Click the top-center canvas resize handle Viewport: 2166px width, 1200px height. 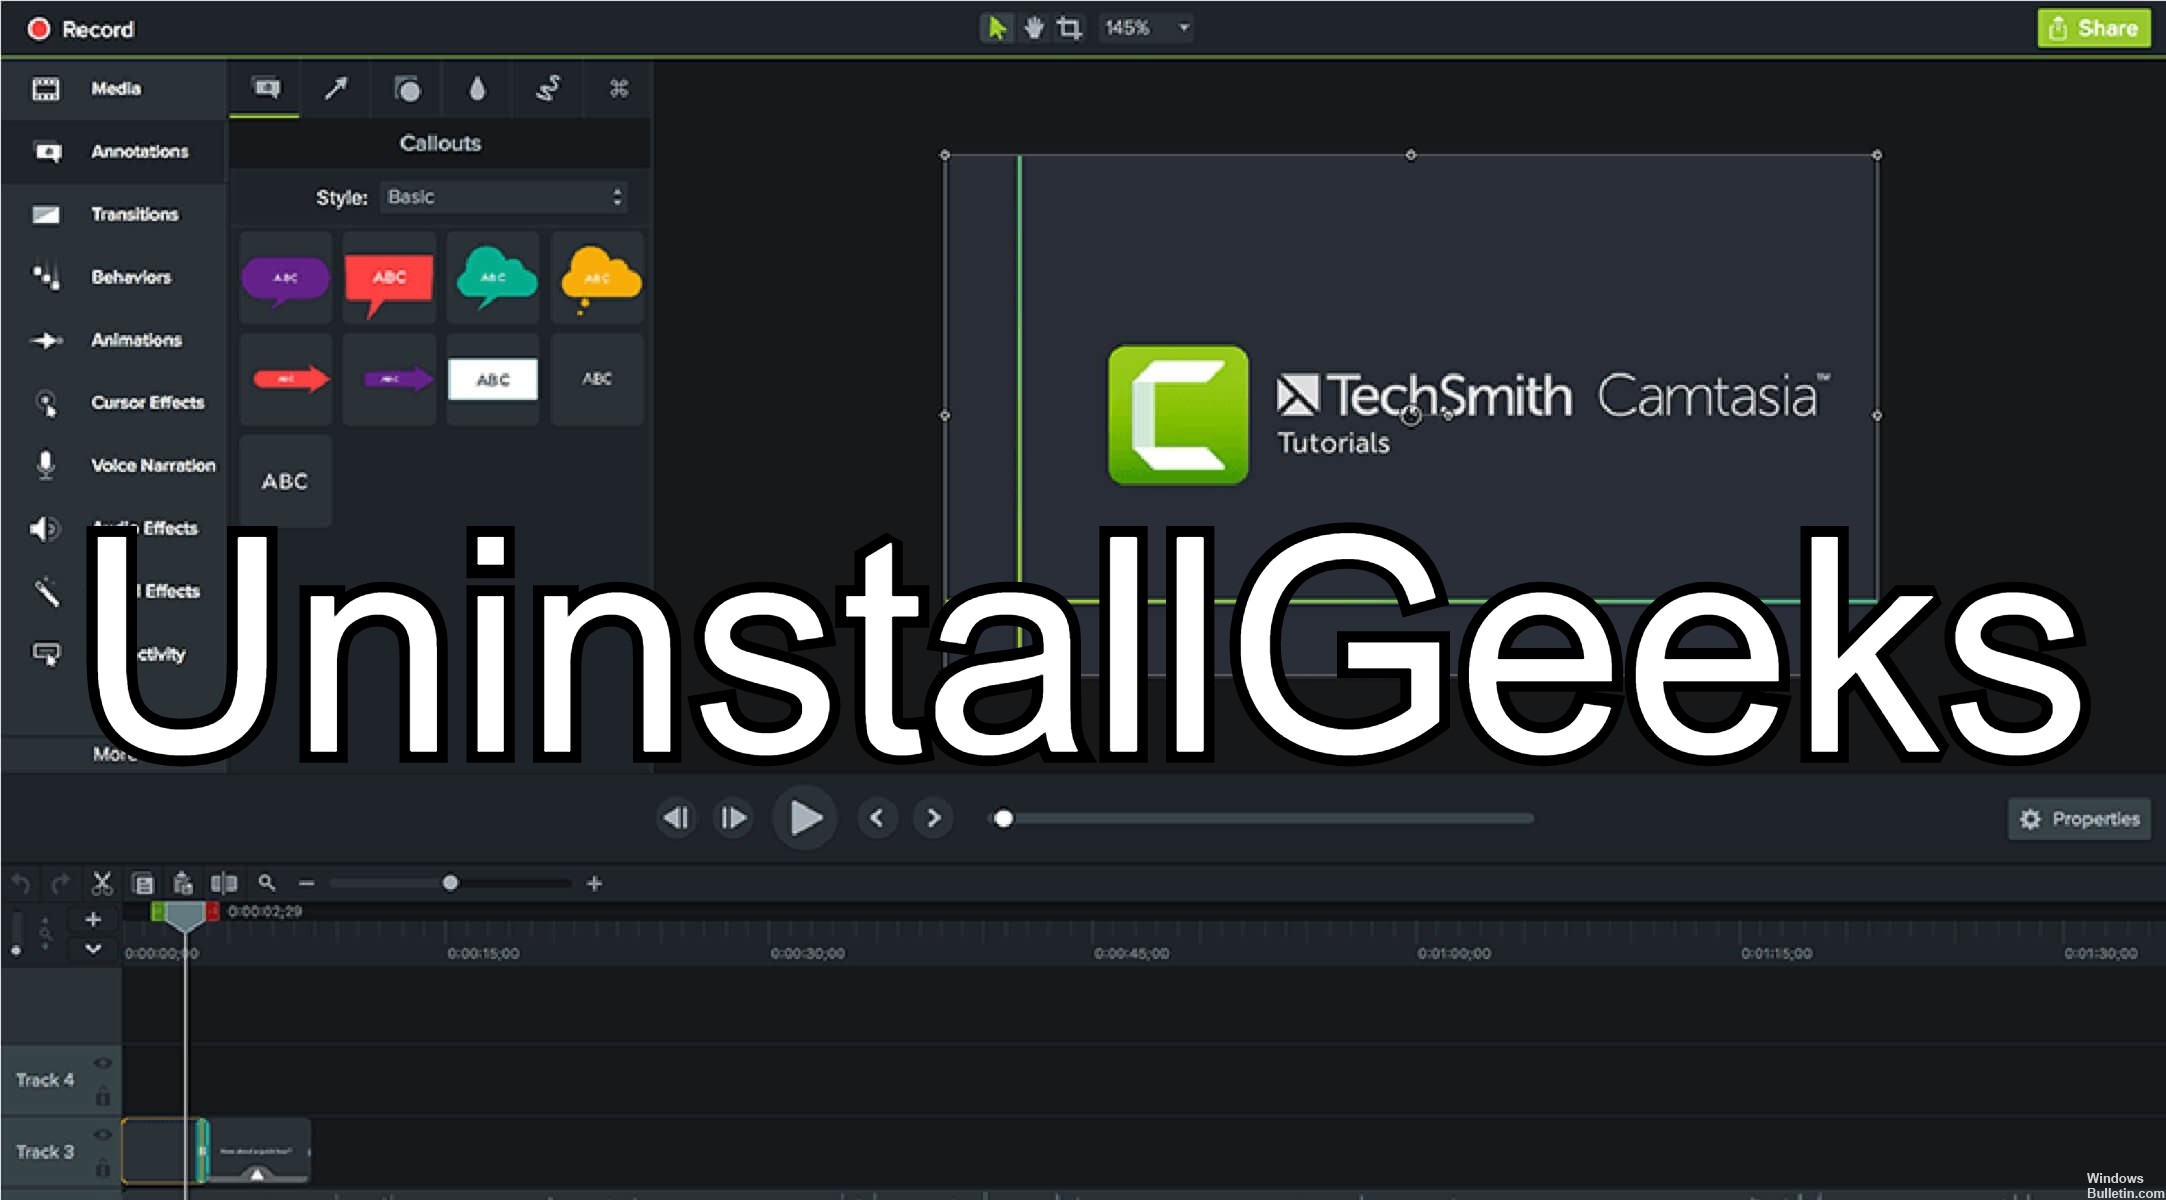click(1411, 155)
